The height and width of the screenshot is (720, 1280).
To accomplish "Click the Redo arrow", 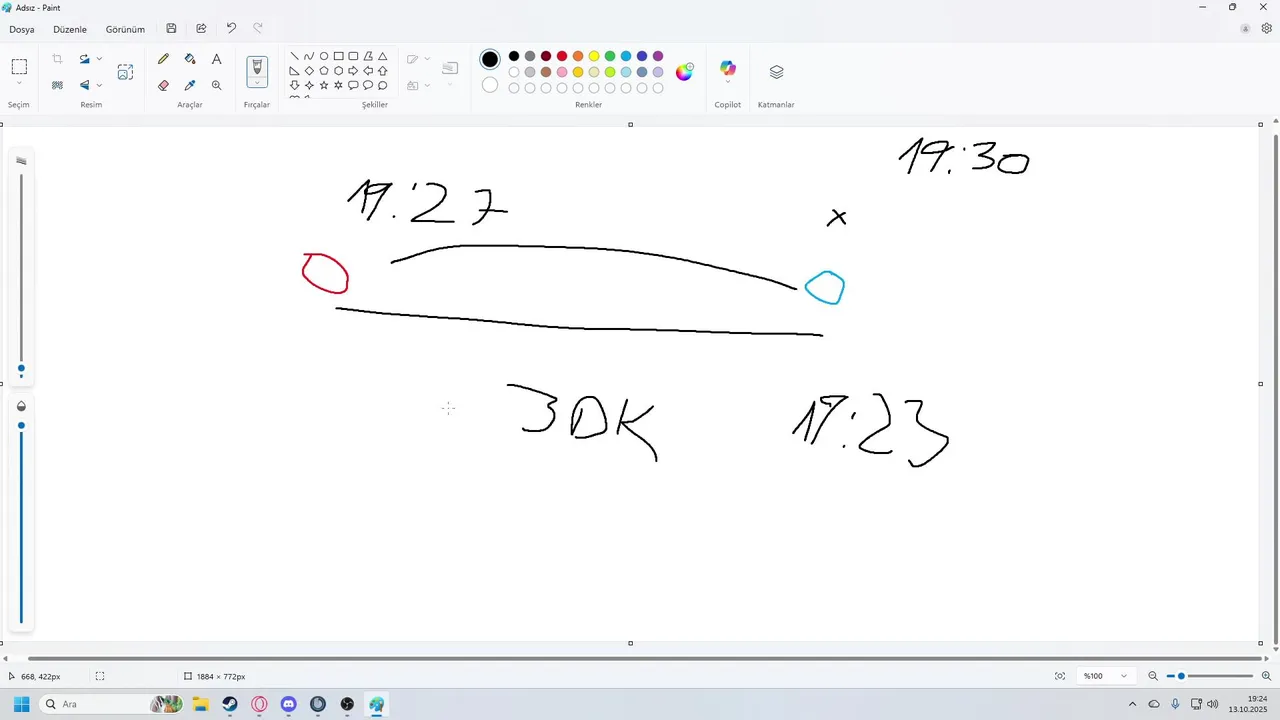I will [258, 29].
